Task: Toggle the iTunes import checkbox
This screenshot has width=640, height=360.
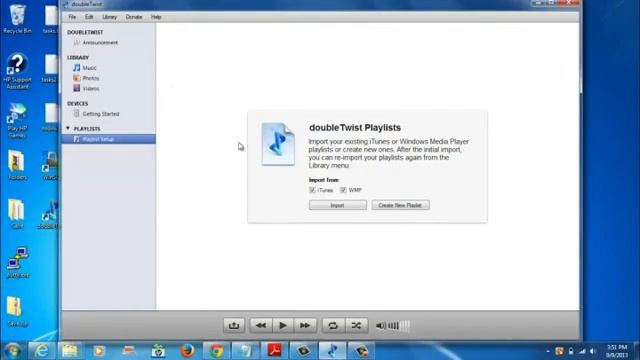Action: point(312,190)
